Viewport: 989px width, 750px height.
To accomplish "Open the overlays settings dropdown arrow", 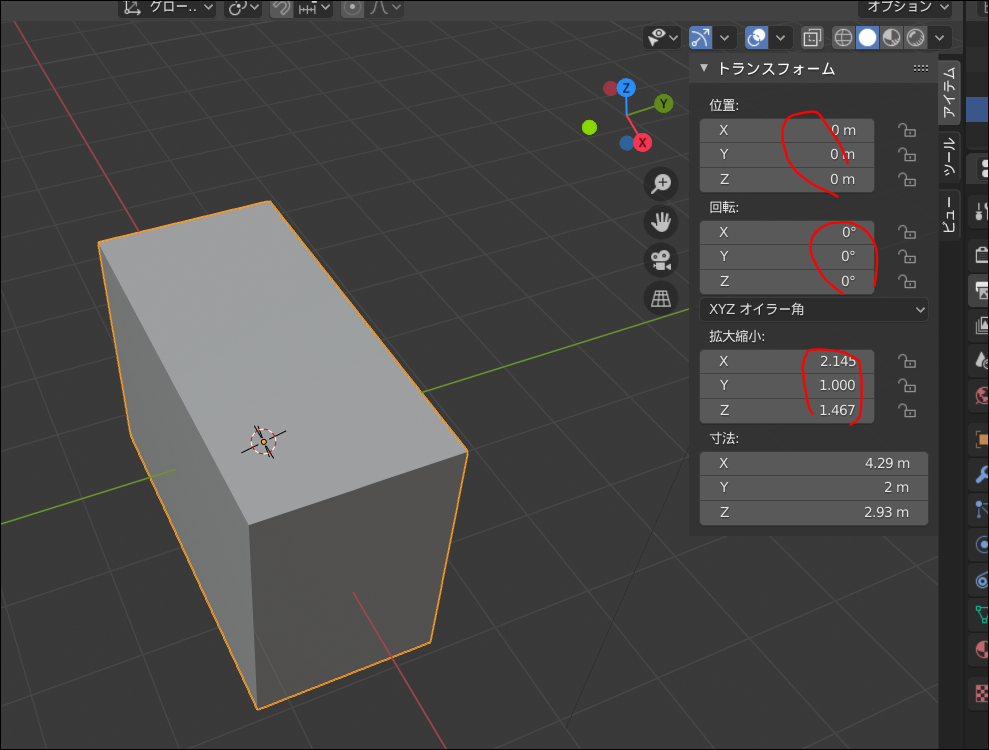I will click(x=781, y=38).
